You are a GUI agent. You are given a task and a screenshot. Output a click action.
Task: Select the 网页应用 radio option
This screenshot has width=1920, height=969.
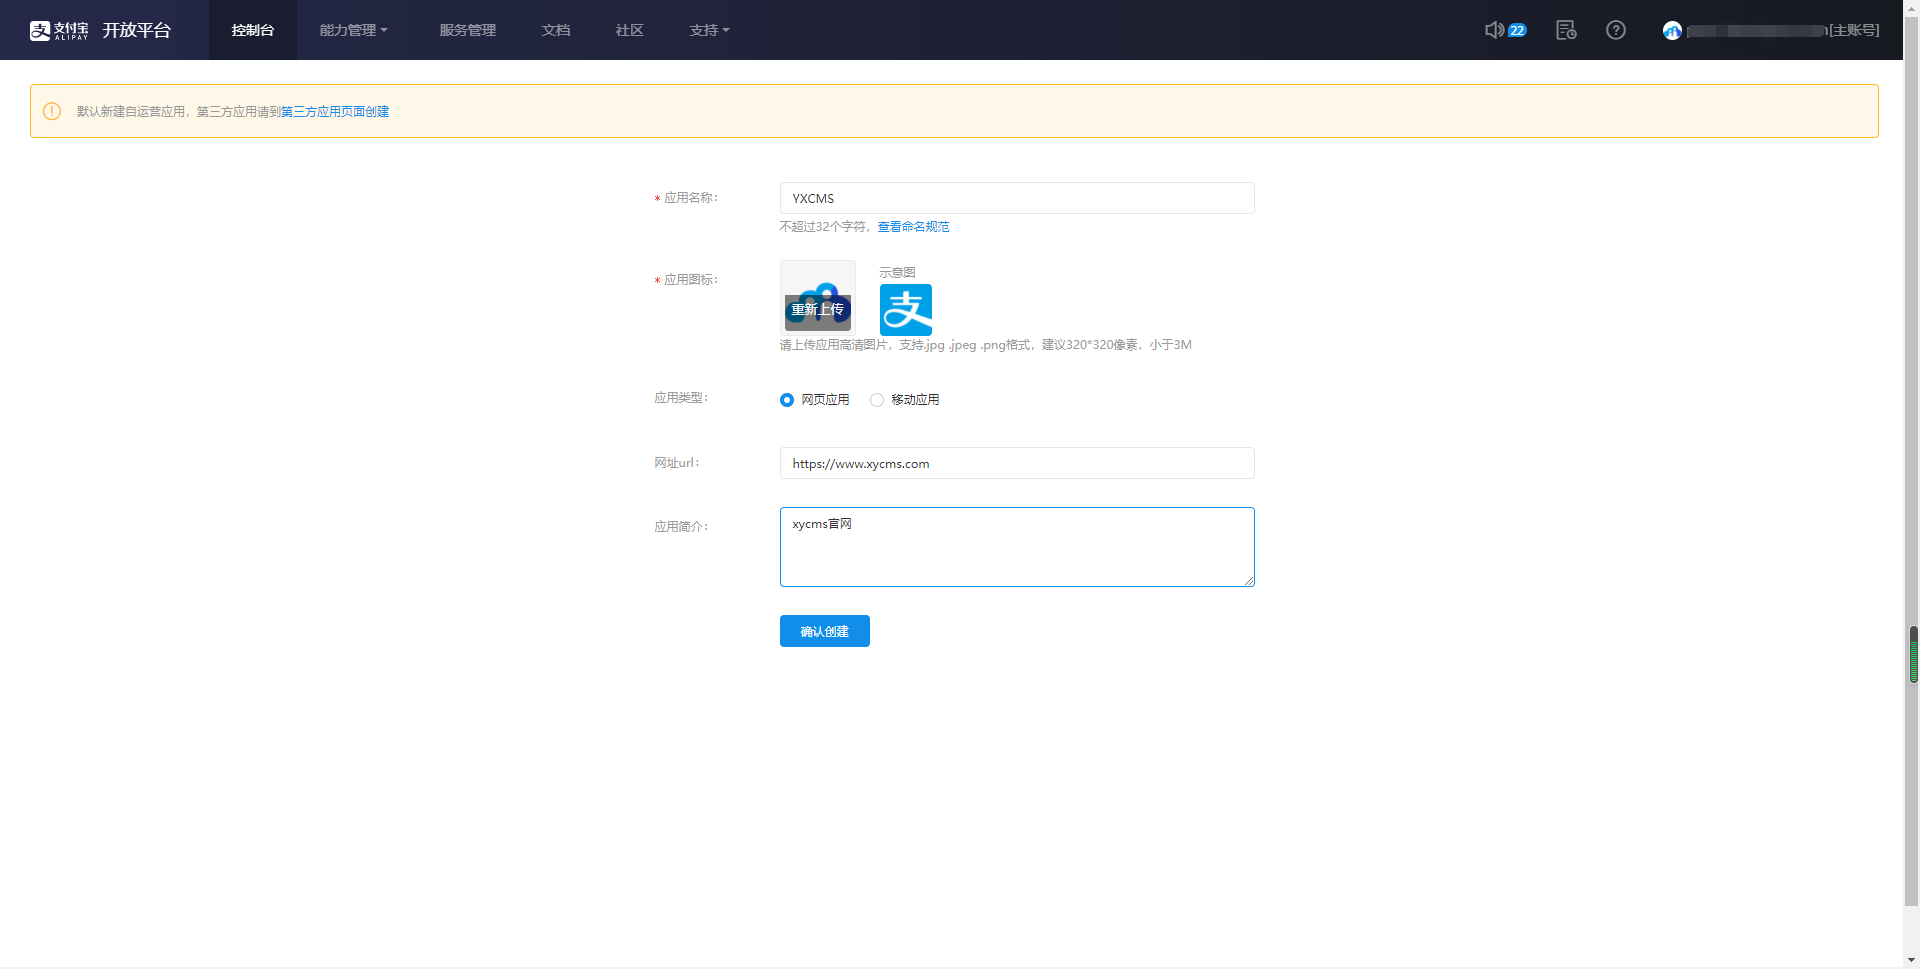coord(787,400)
